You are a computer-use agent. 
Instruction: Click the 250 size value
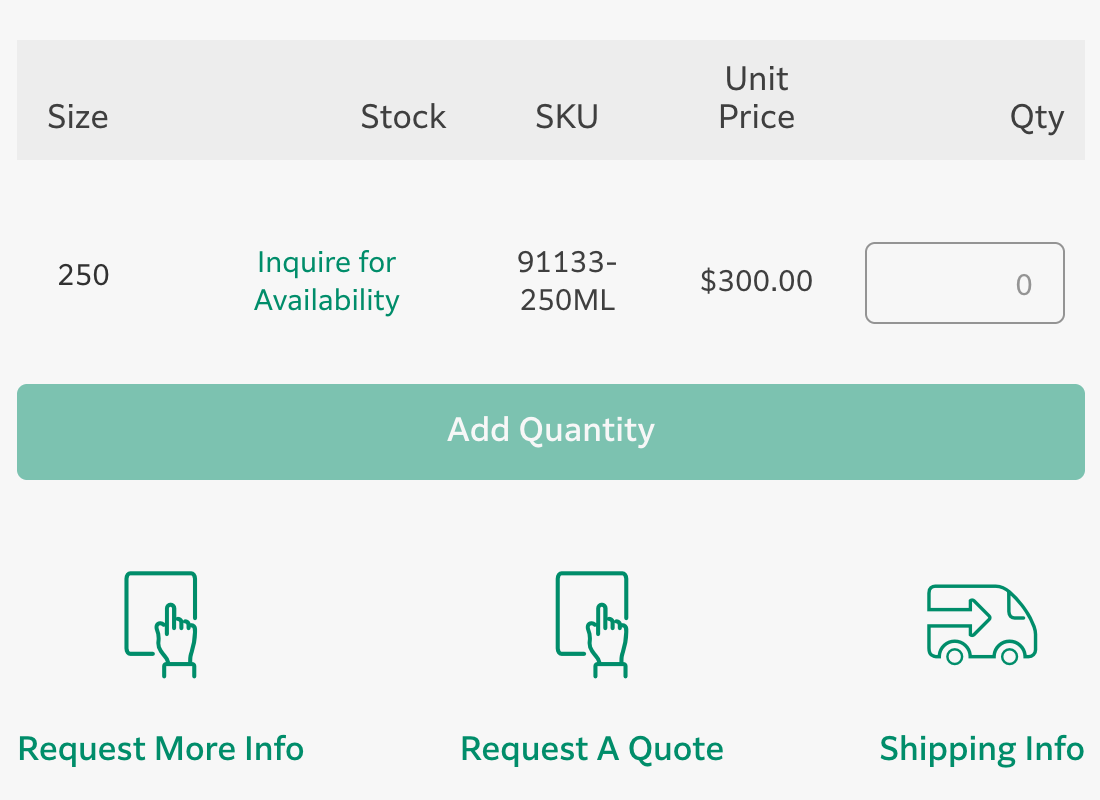tap(83, 275)
